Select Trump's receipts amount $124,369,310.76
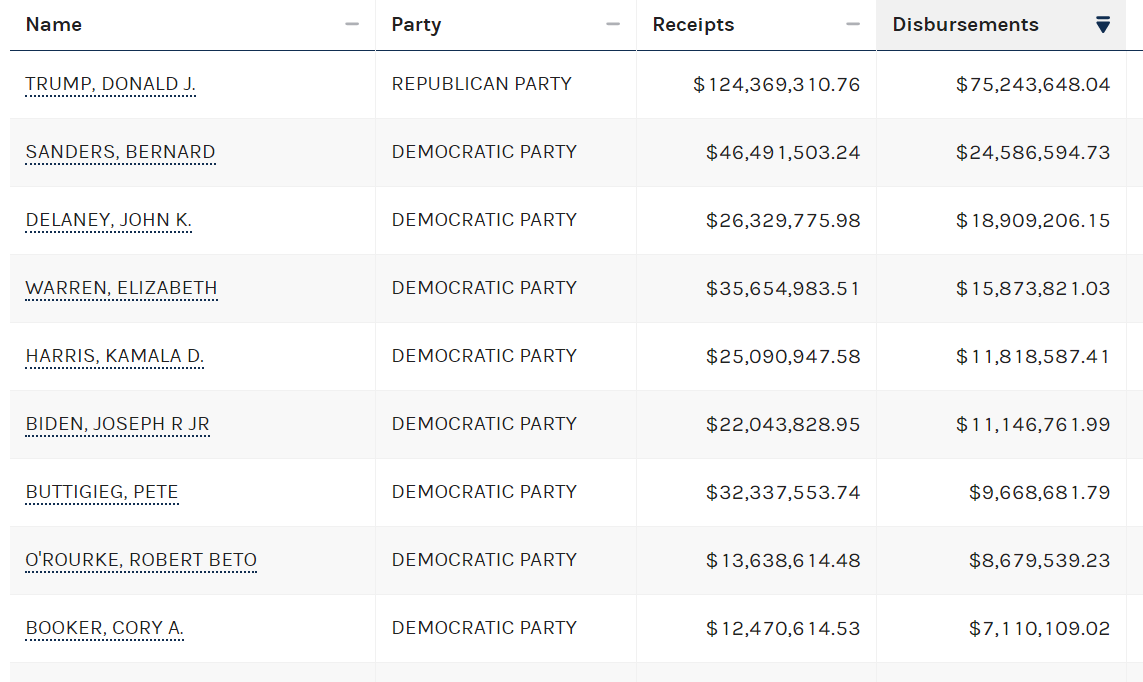The image size is (1143, 682). (x=777, y=85)
